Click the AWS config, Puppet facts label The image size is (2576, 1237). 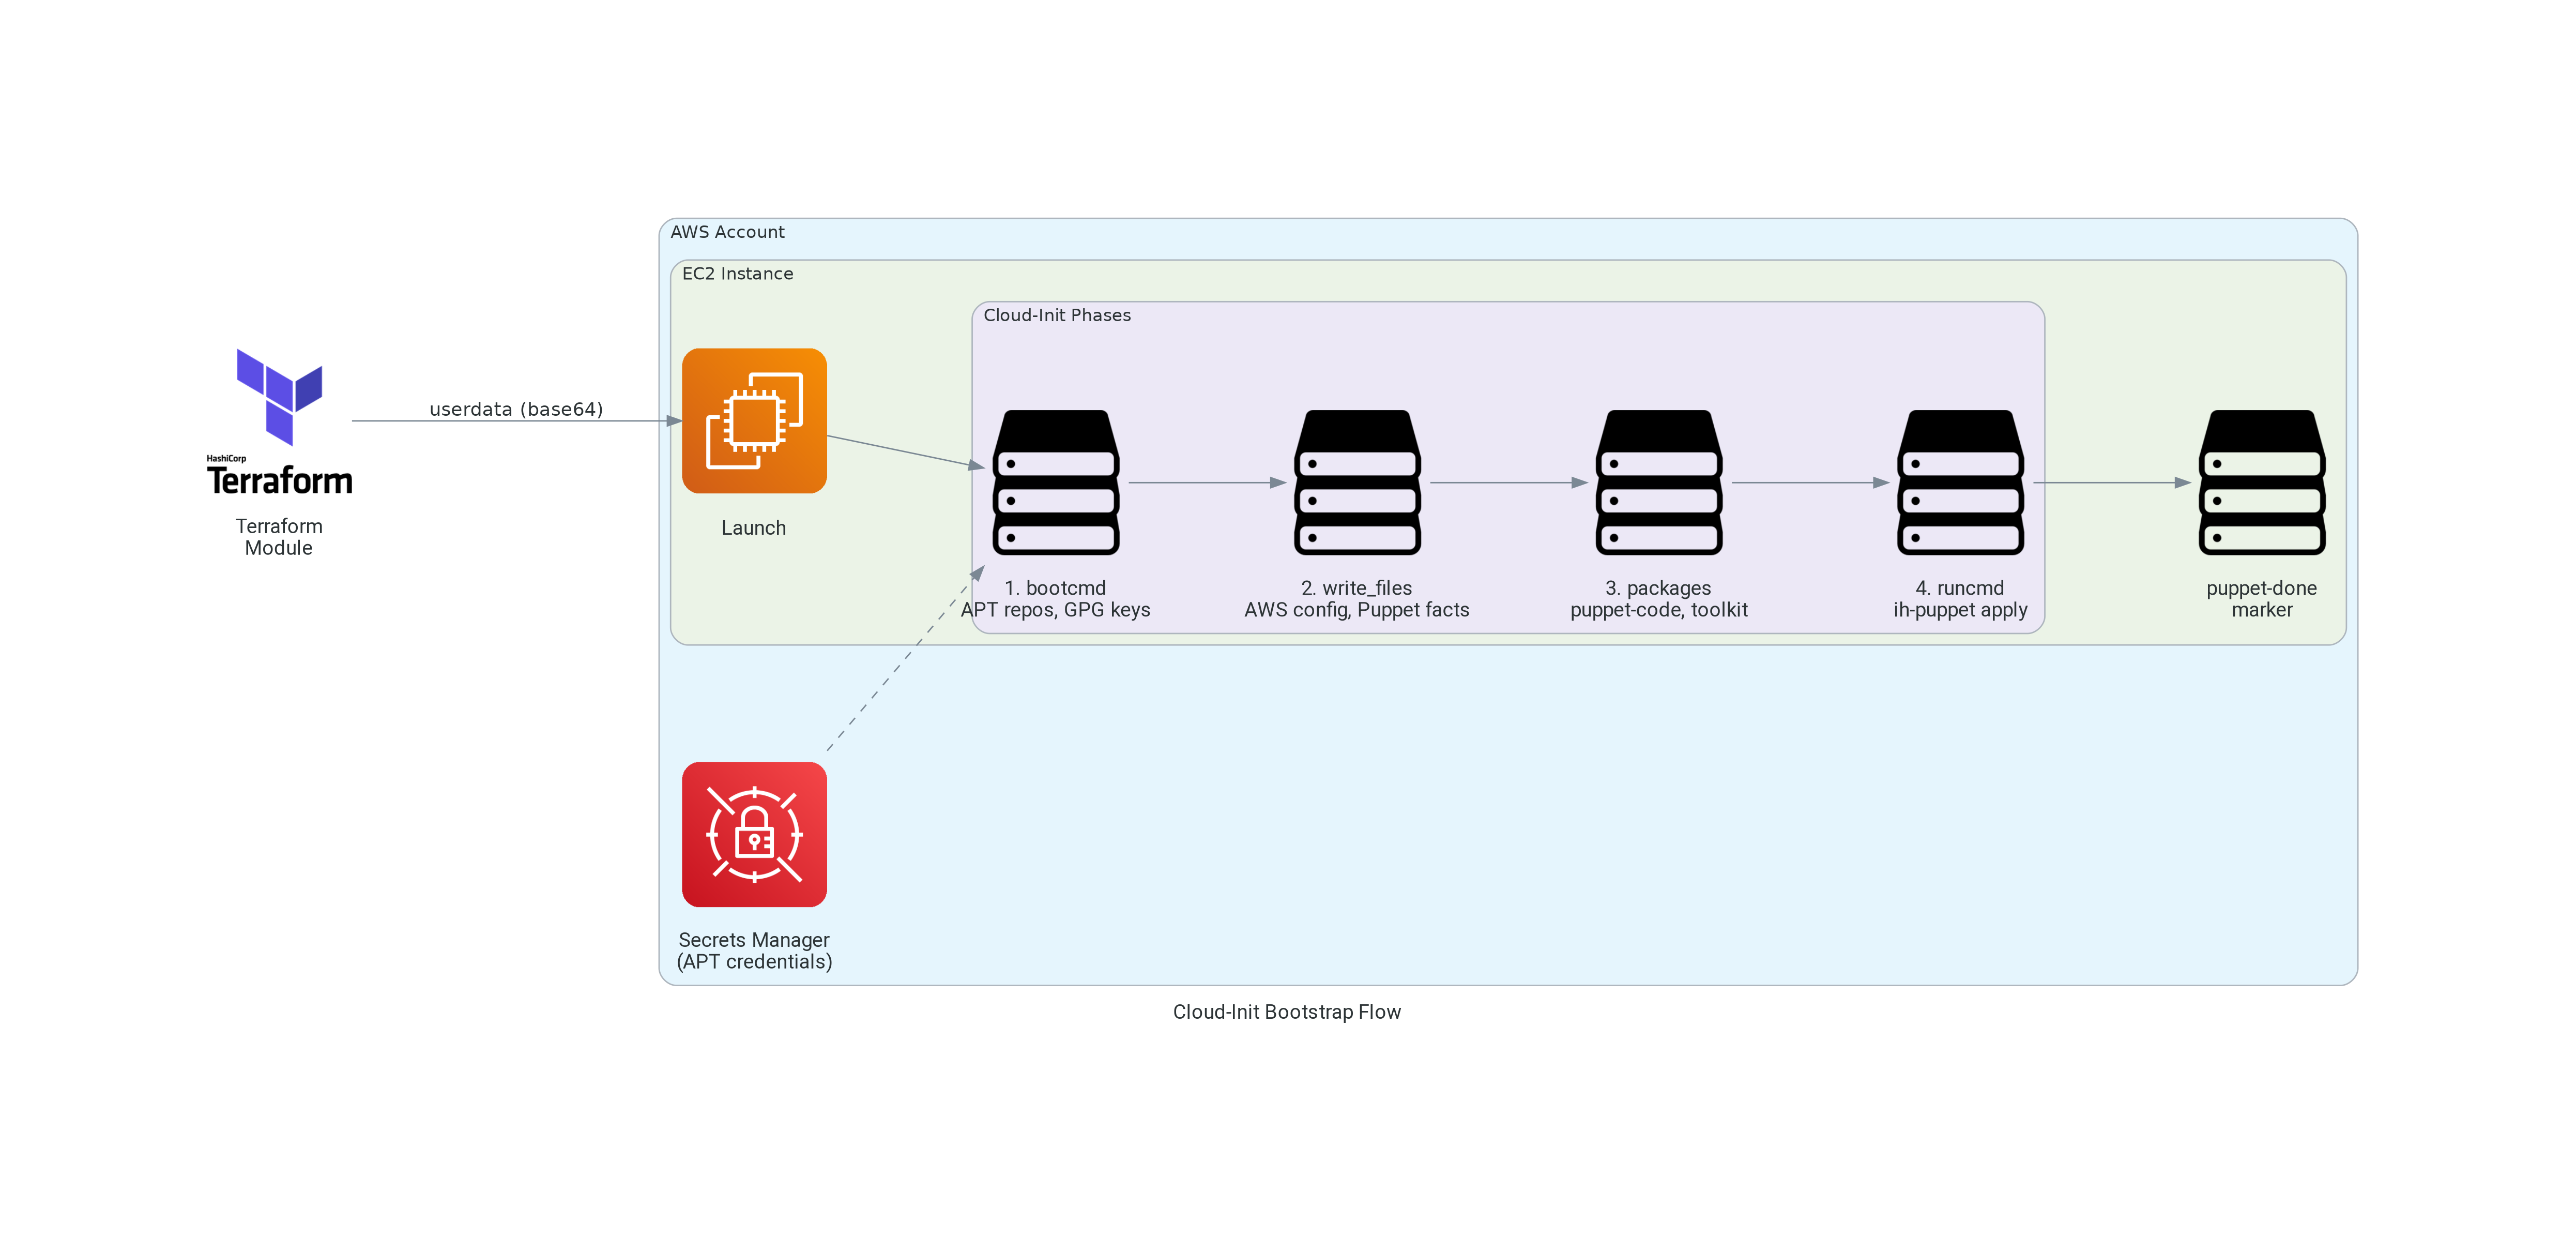tap(1357, 609)
